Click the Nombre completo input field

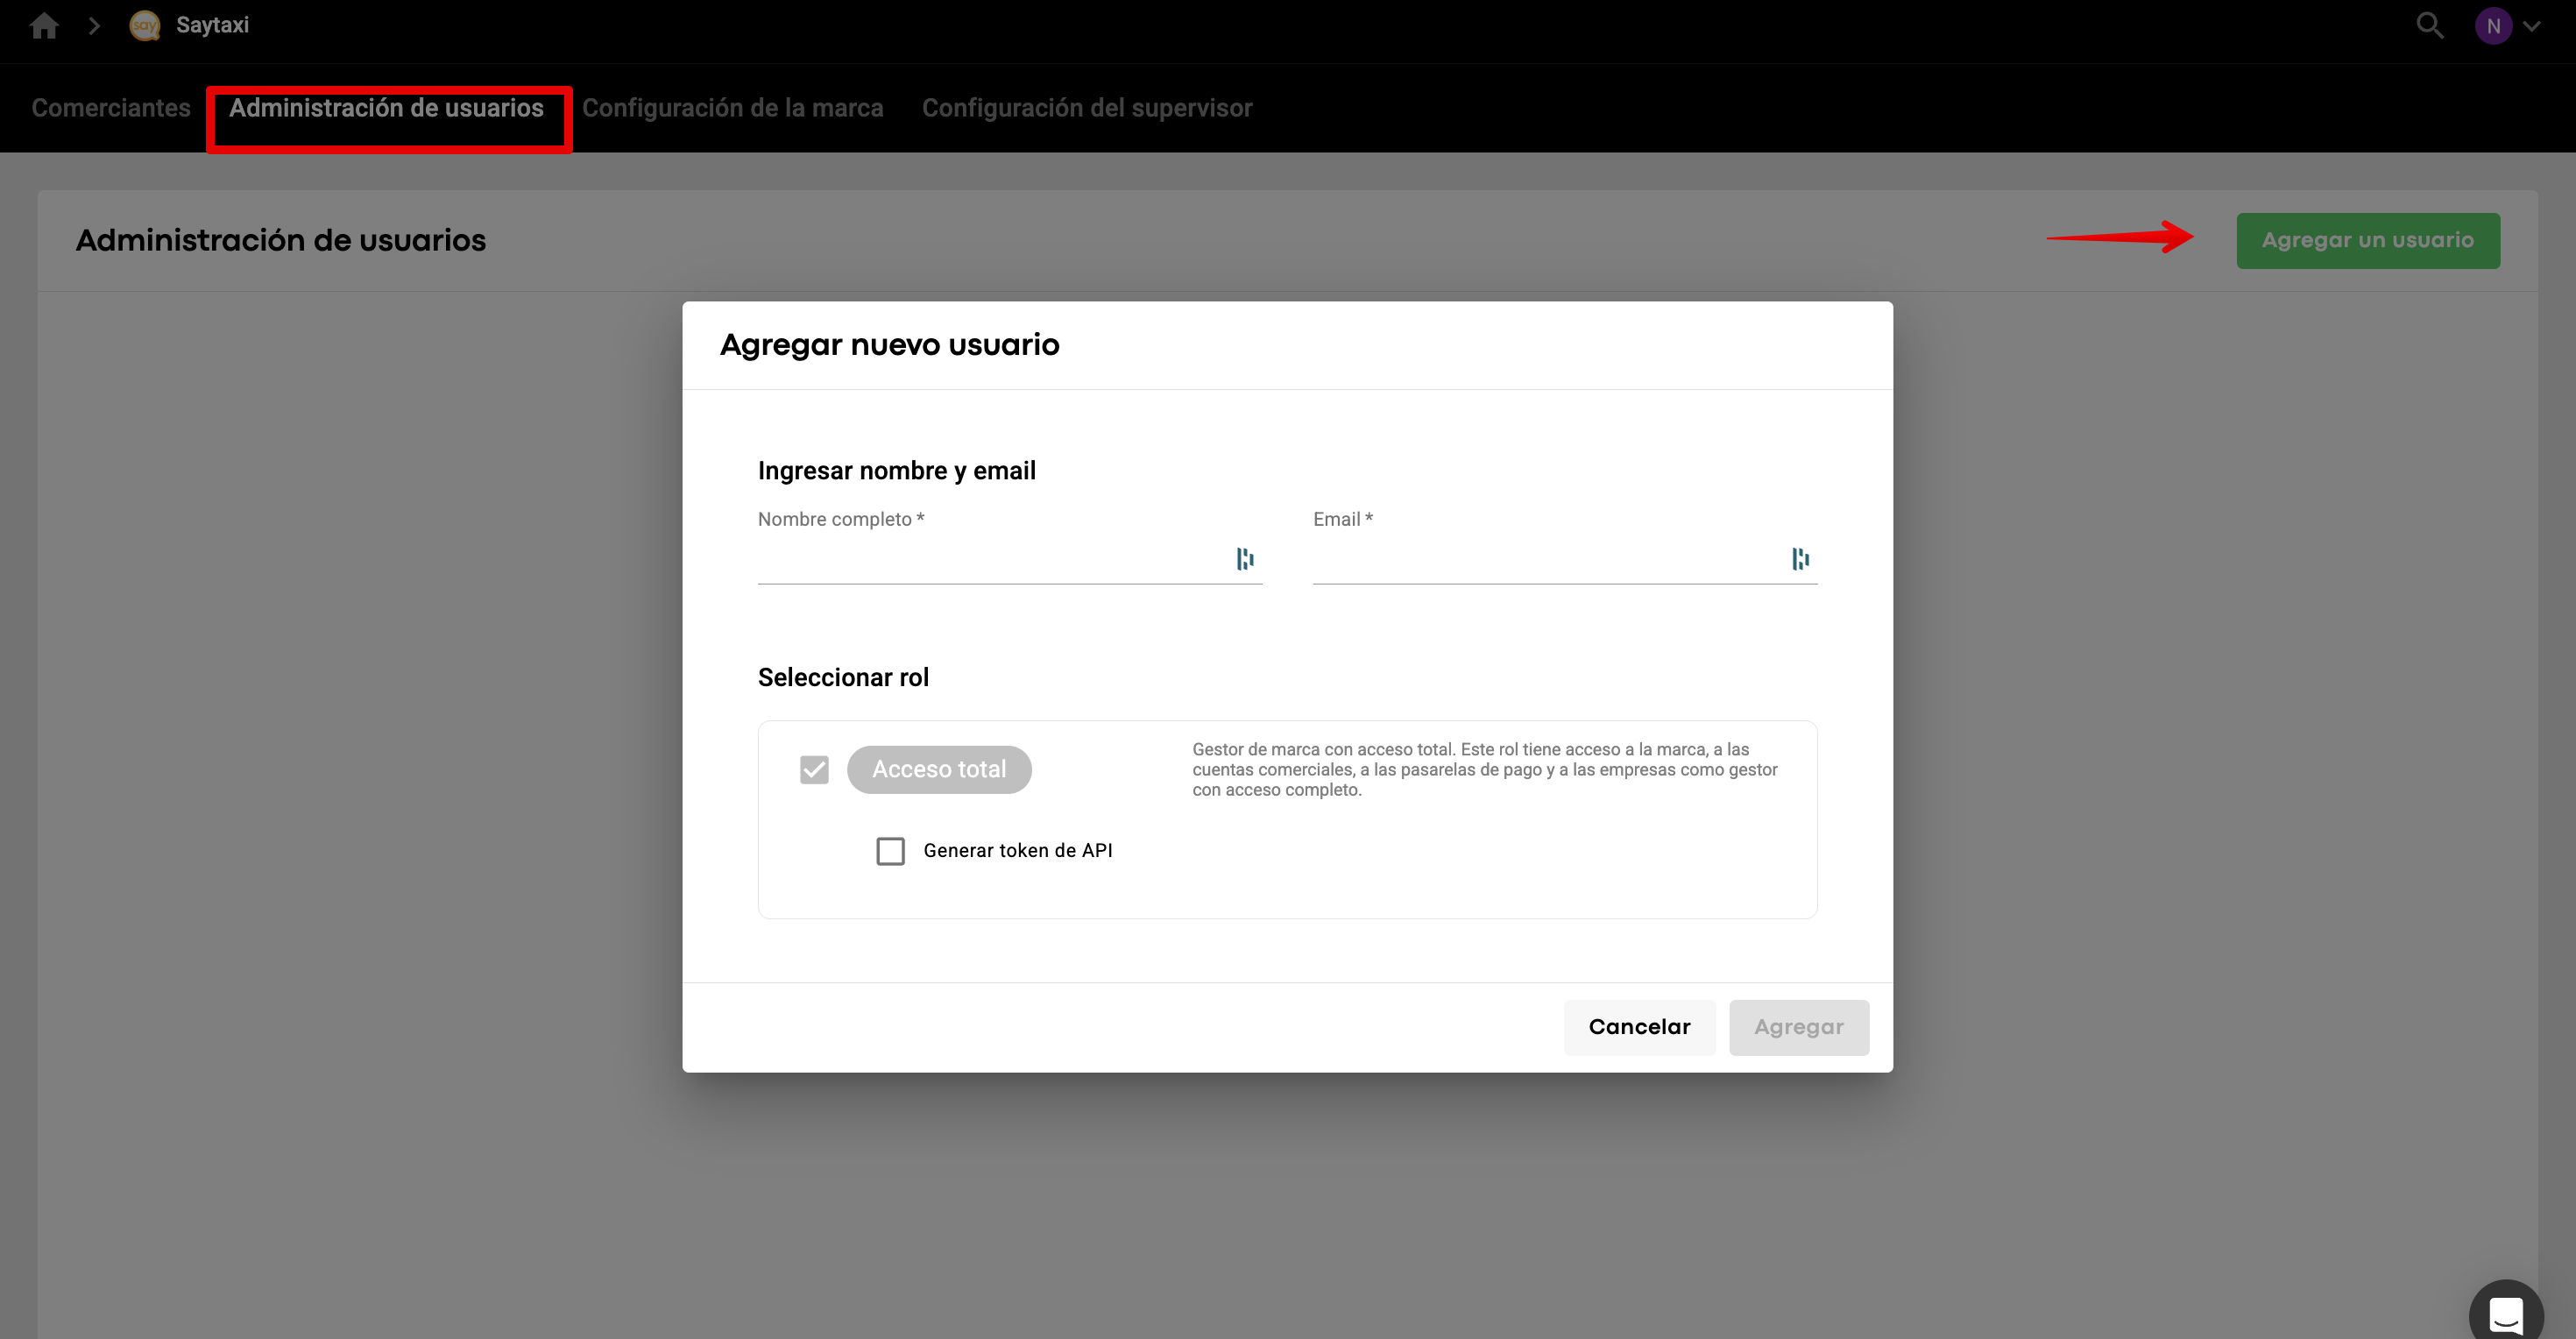click(x=990, y=560)
